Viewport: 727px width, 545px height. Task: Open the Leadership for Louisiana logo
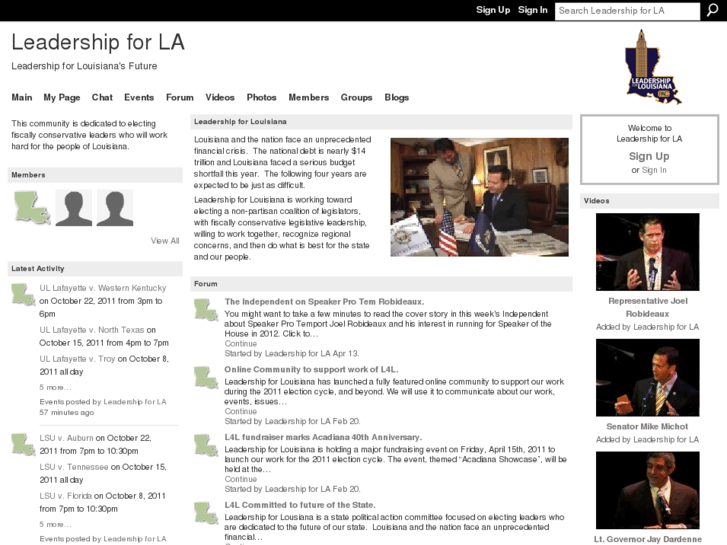[653, 67]
